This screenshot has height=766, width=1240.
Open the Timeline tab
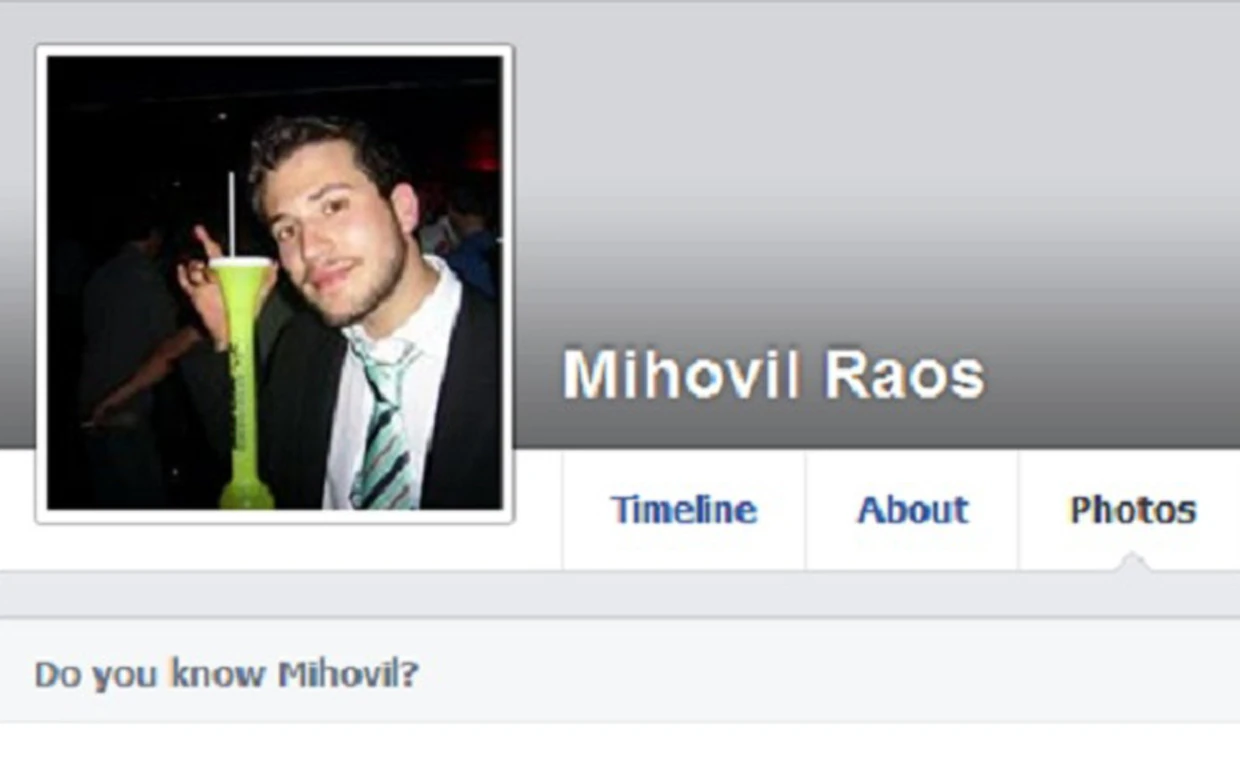pos(684,510)
